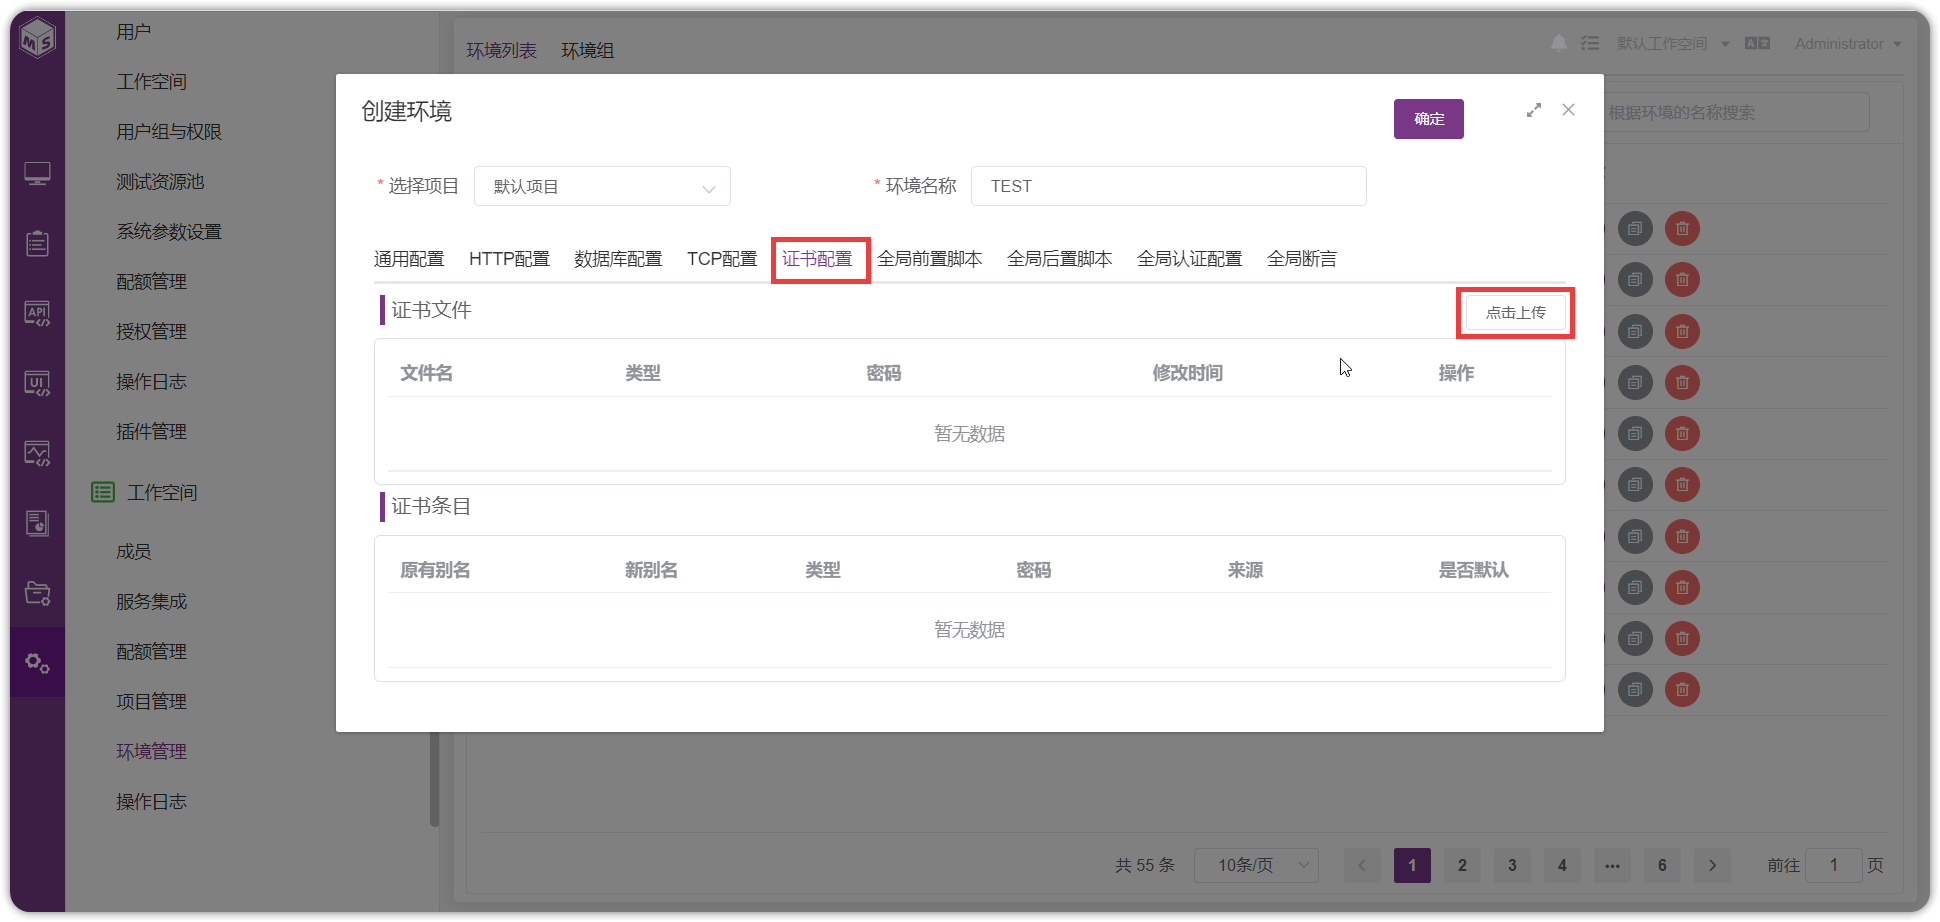Switch to the 数据库配置 tab
This screenshot has width=1940, height=922.
(x=618, y=259)
